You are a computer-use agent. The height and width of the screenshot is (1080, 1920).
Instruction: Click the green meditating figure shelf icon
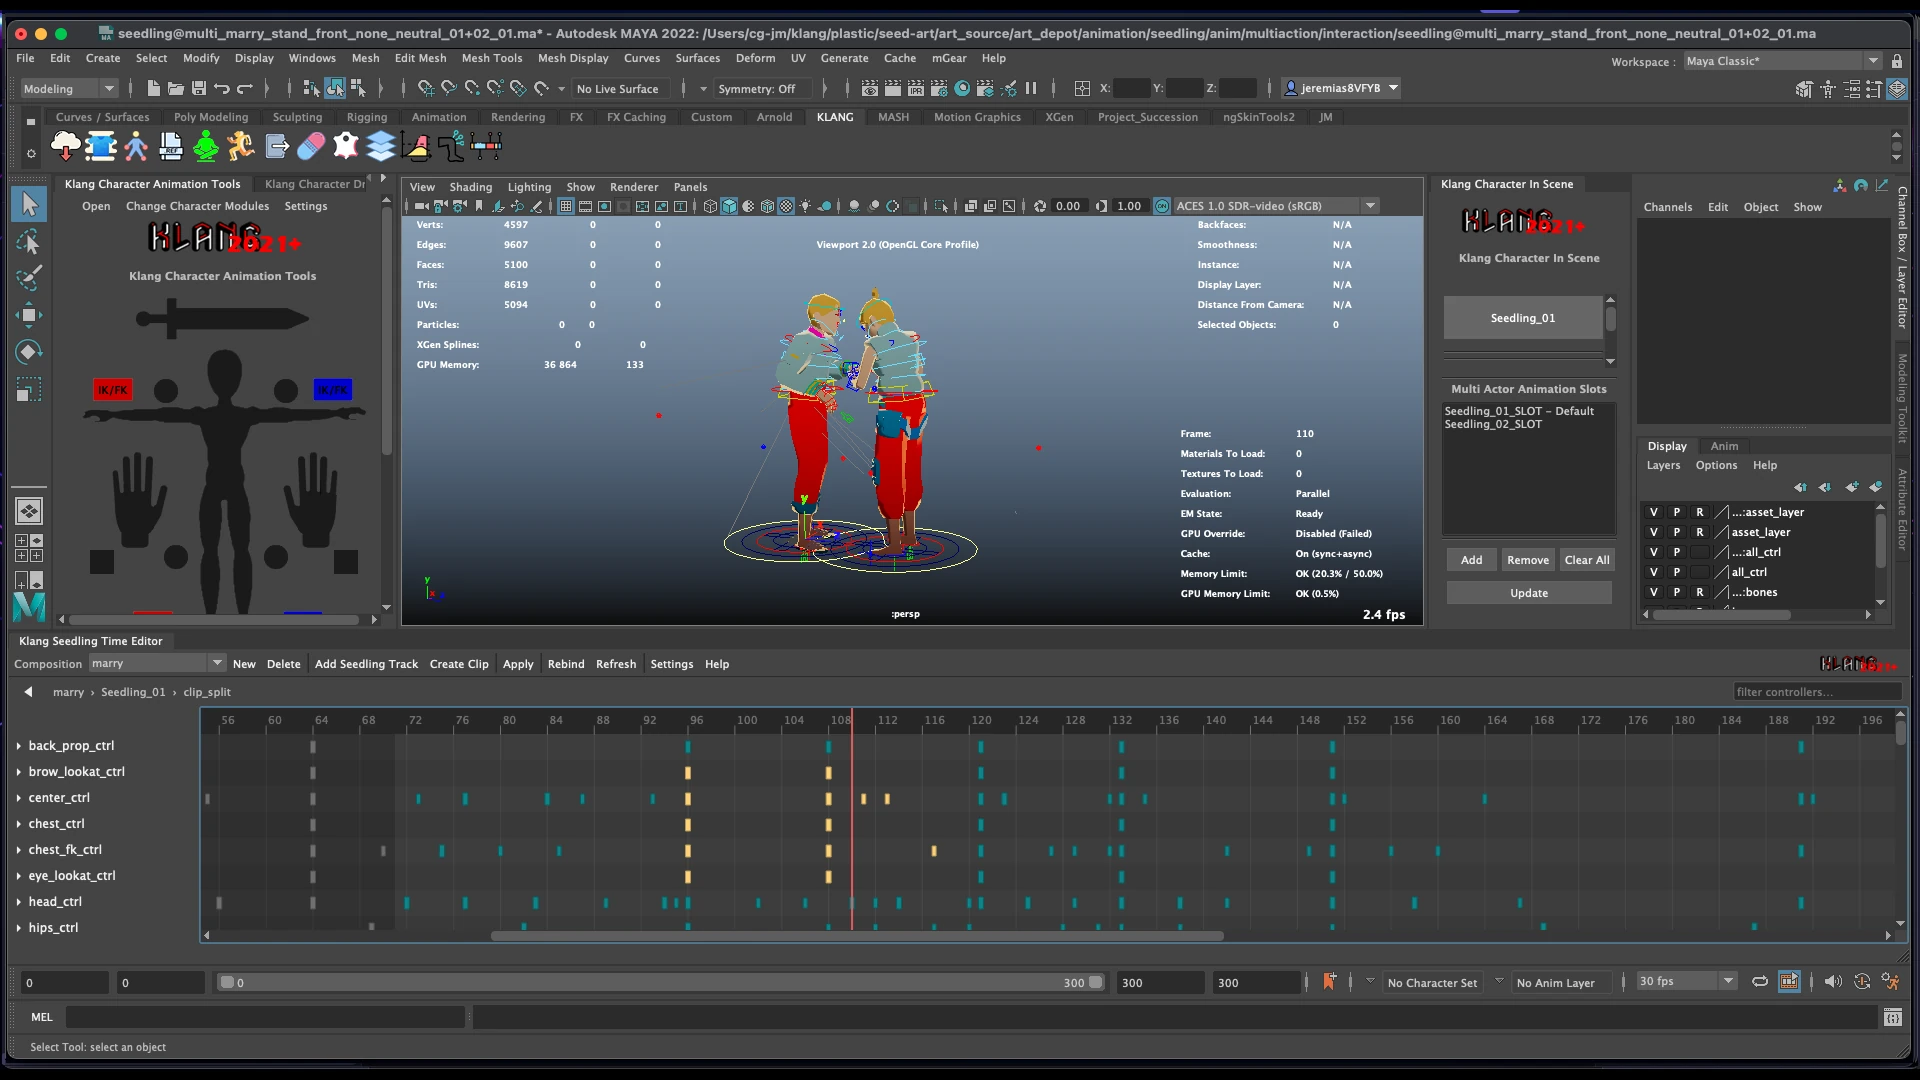206,147
